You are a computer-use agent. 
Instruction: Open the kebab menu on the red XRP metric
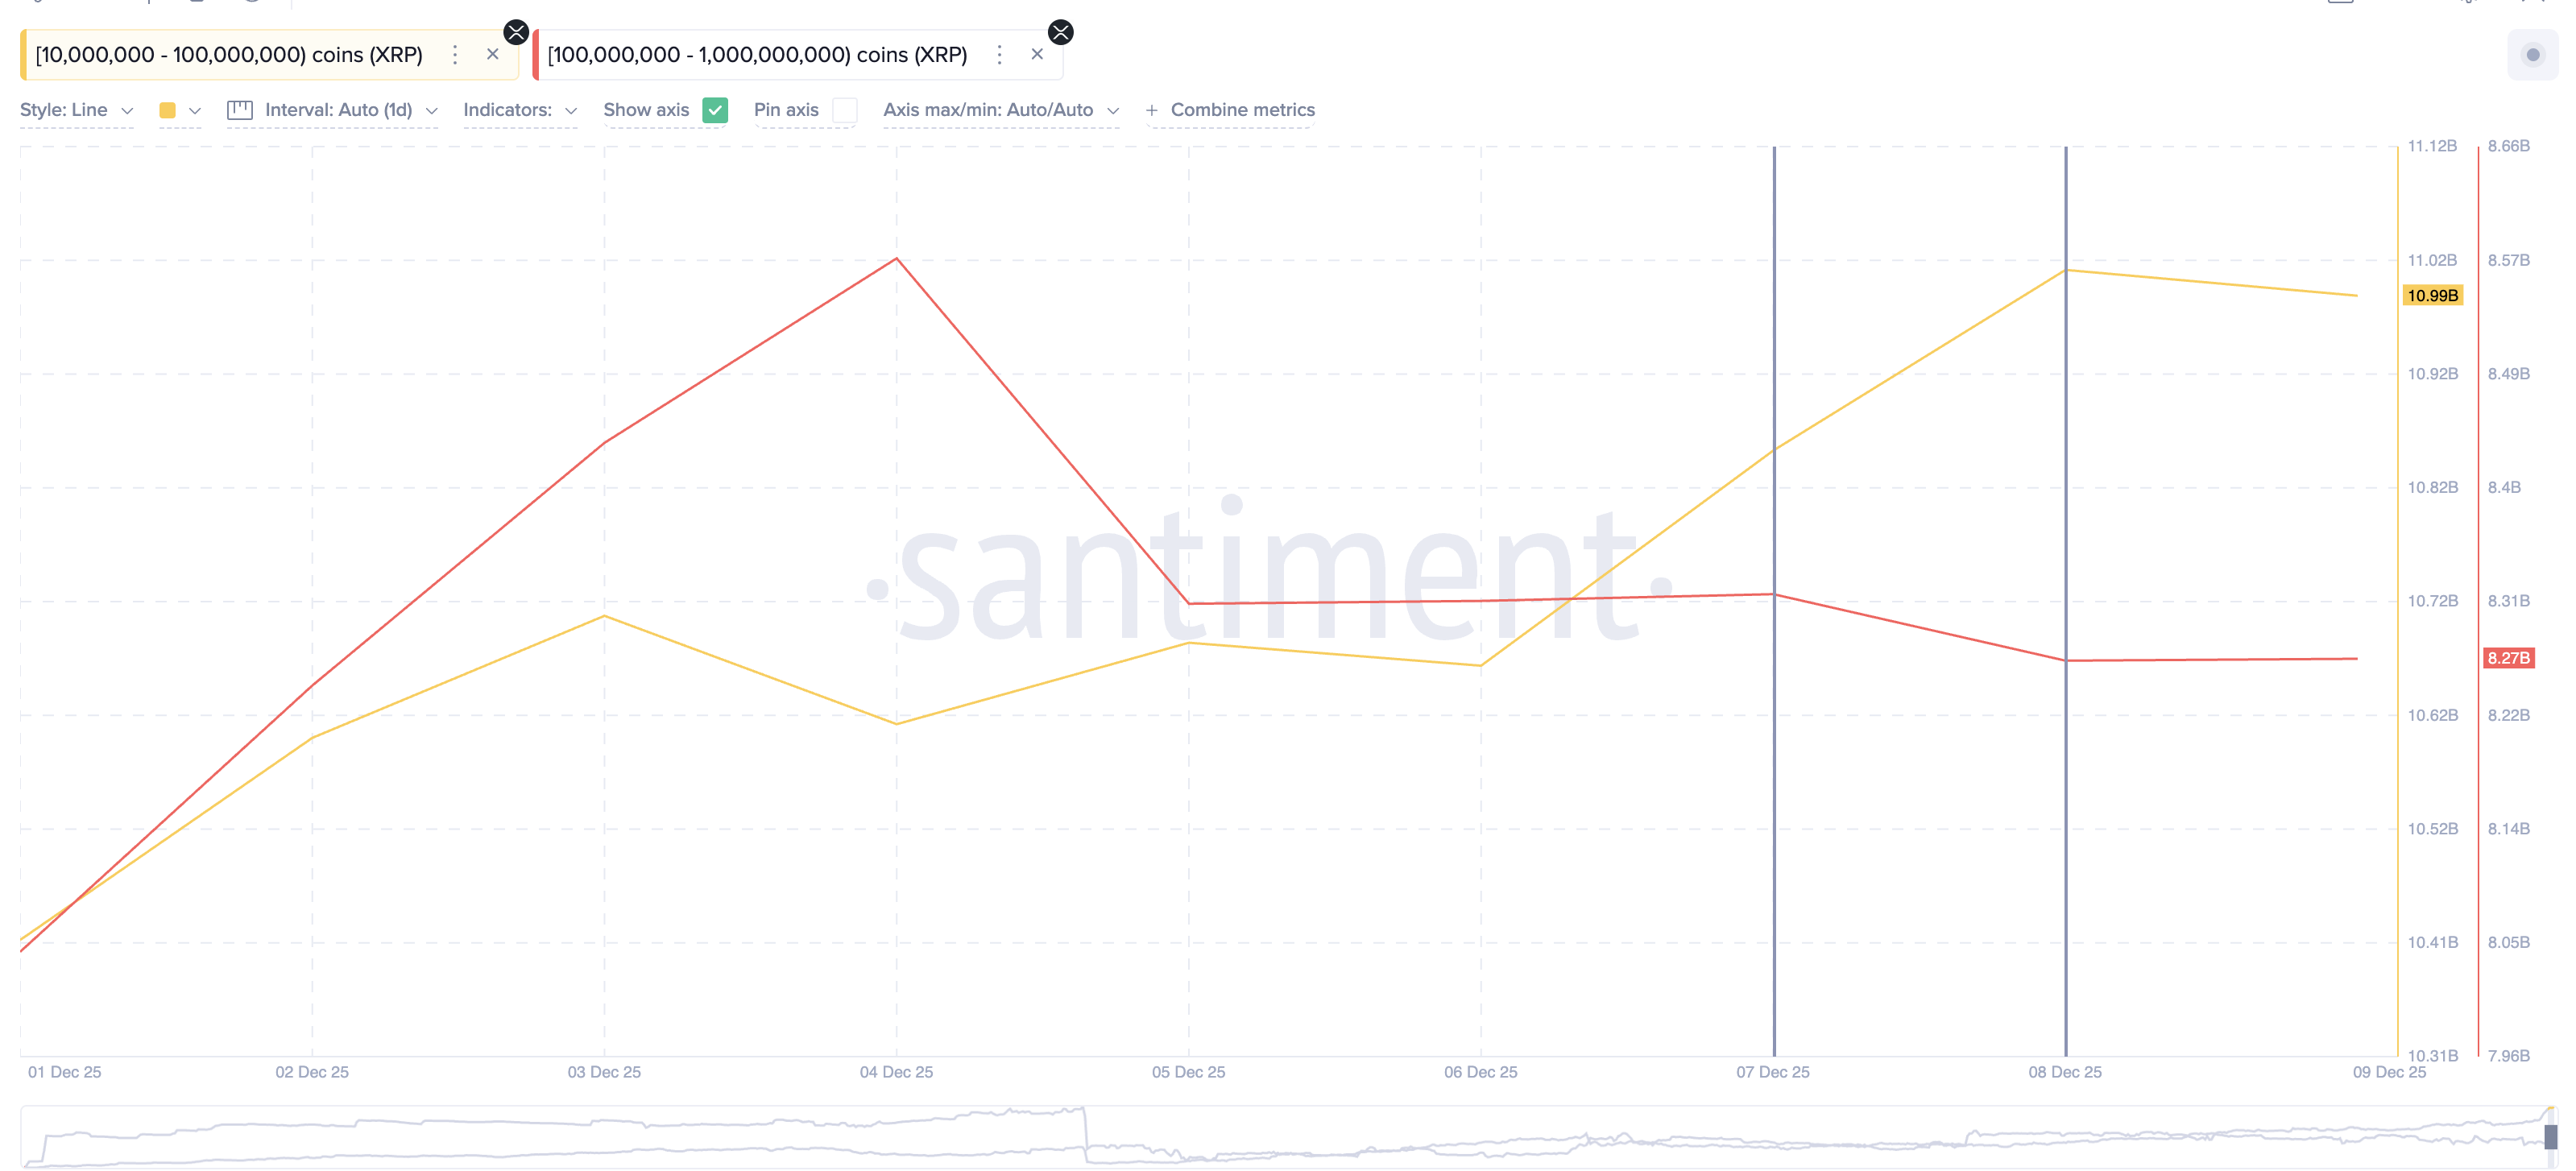(999, 55)
